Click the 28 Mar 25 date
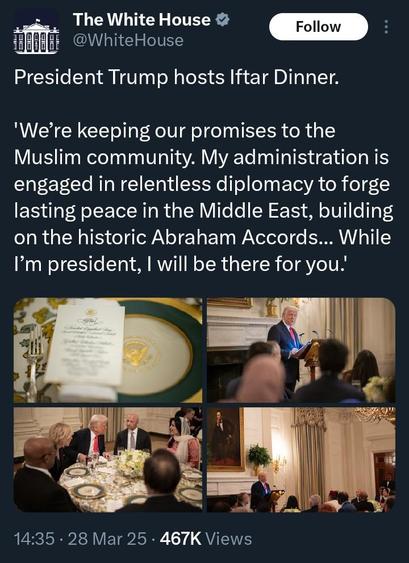This screenshot has width=409, height=563. point(107,539)
